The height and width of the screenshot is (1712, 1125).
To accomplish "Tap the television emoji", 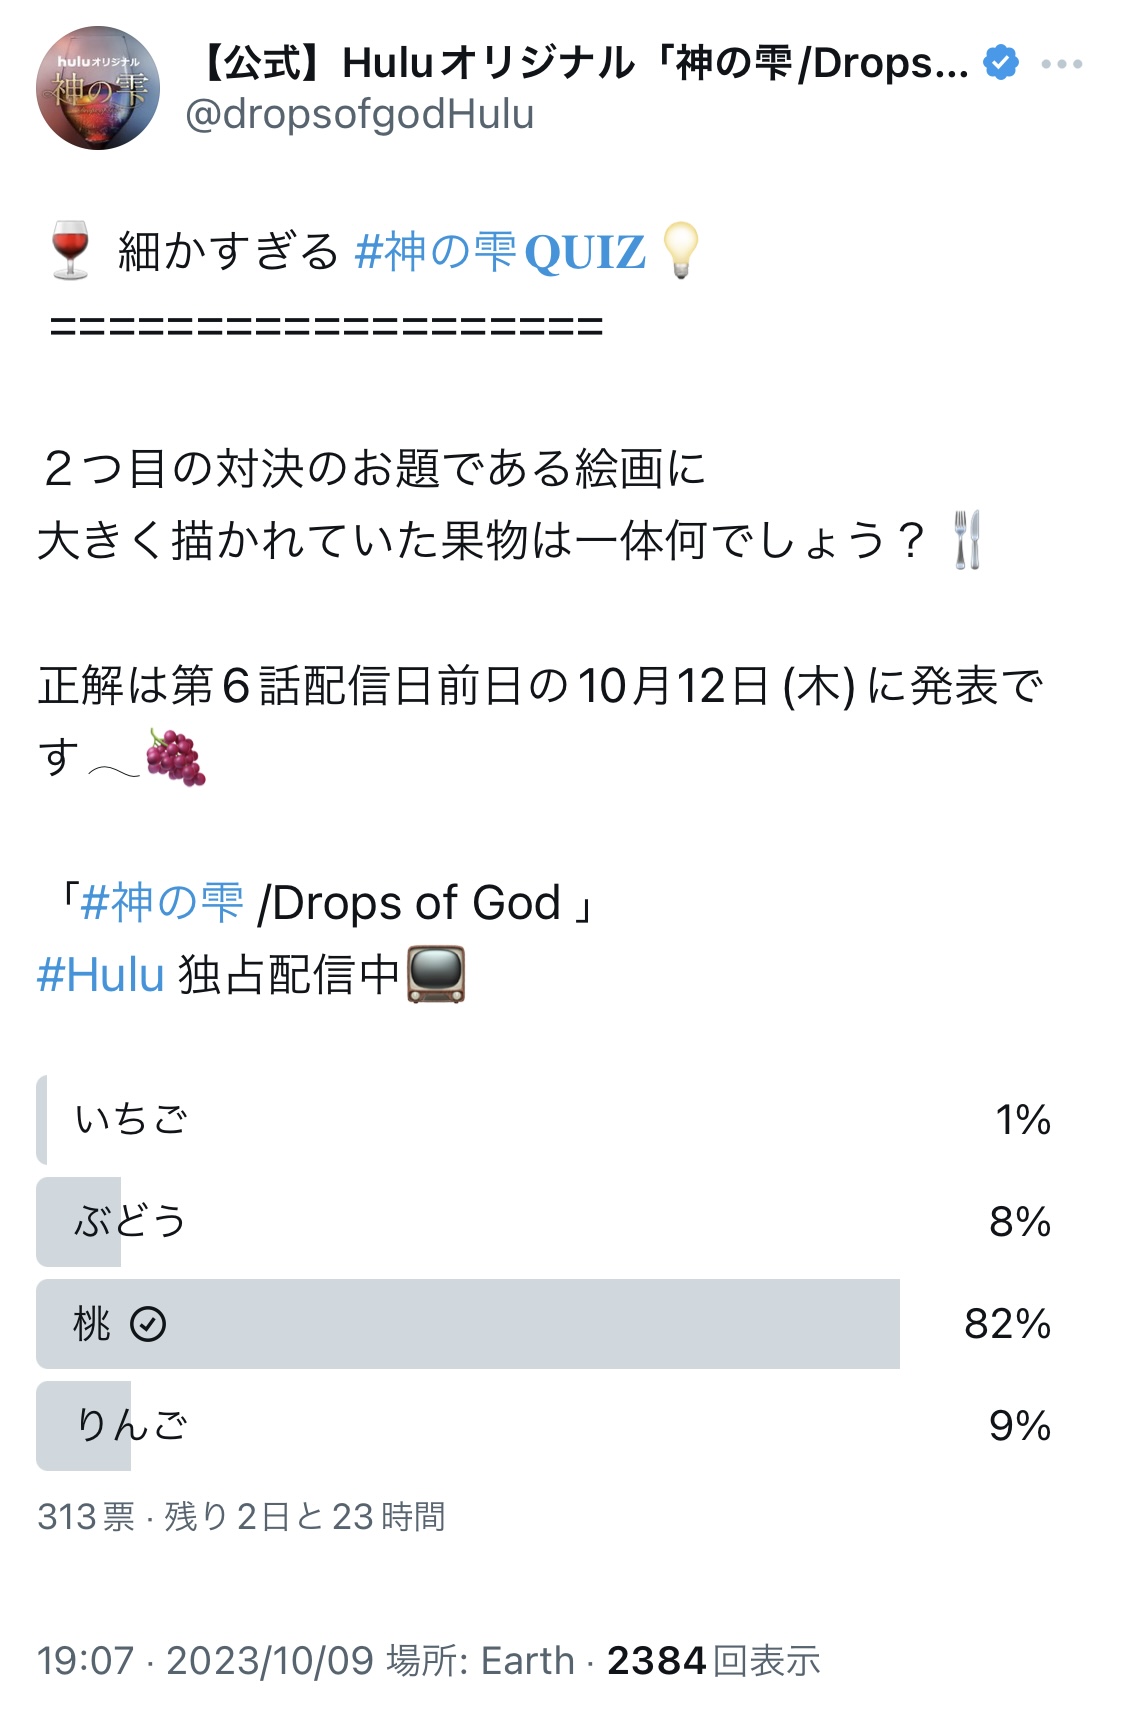I will (x=436, y=974).
